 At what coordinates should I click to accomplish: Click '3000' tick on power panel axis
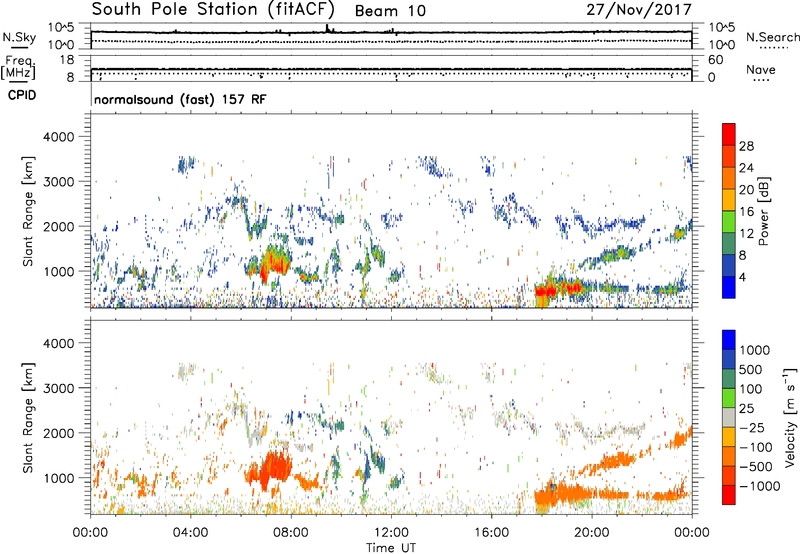tap(59, 182)
